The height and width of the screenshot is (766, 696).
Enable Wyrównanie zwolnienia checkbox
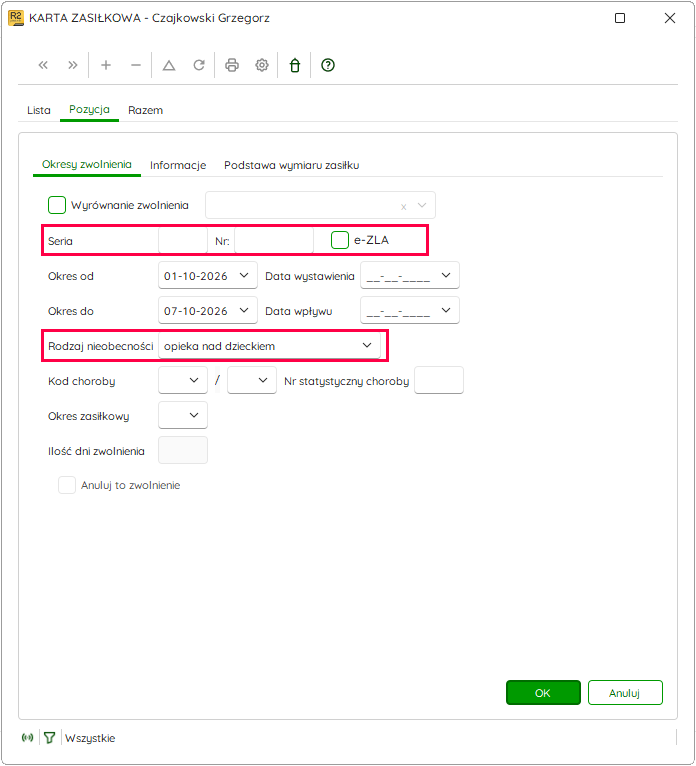57,205
